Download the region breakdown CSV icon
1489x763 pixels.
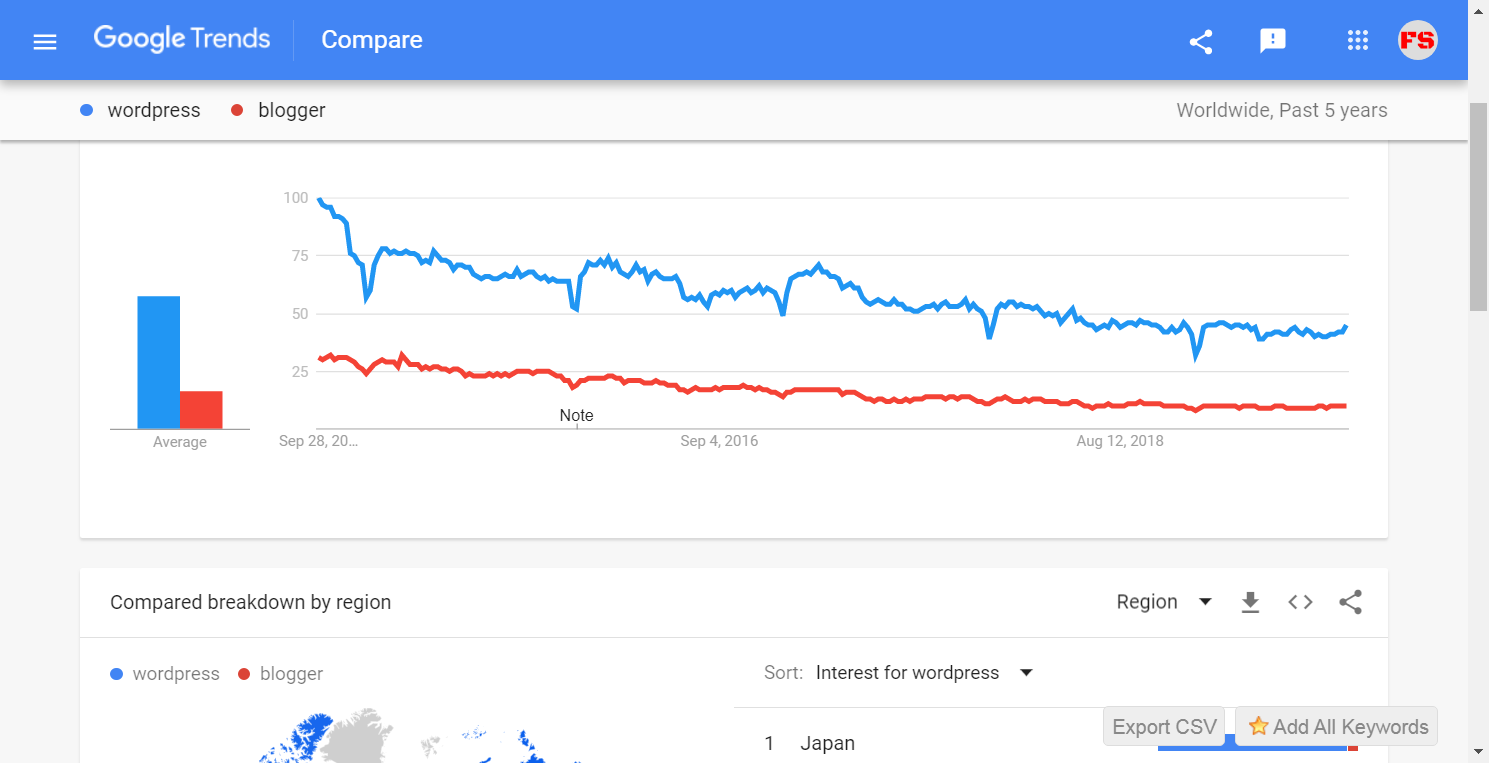point(1250,602)
